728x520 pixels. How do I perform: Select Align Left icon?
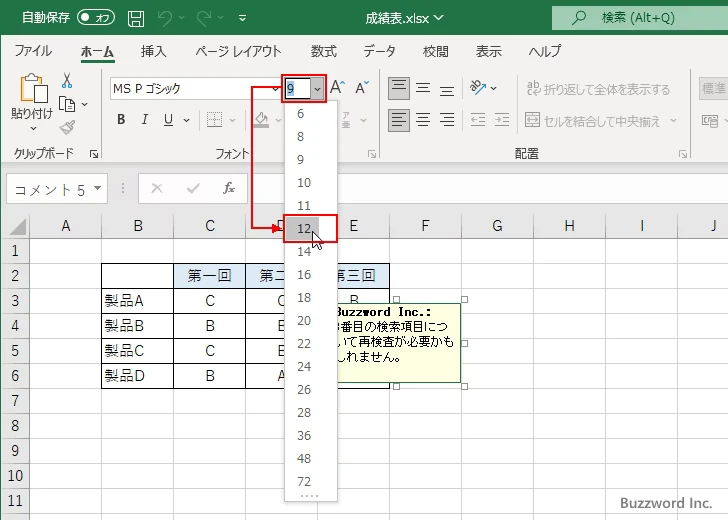click(399, 121)
